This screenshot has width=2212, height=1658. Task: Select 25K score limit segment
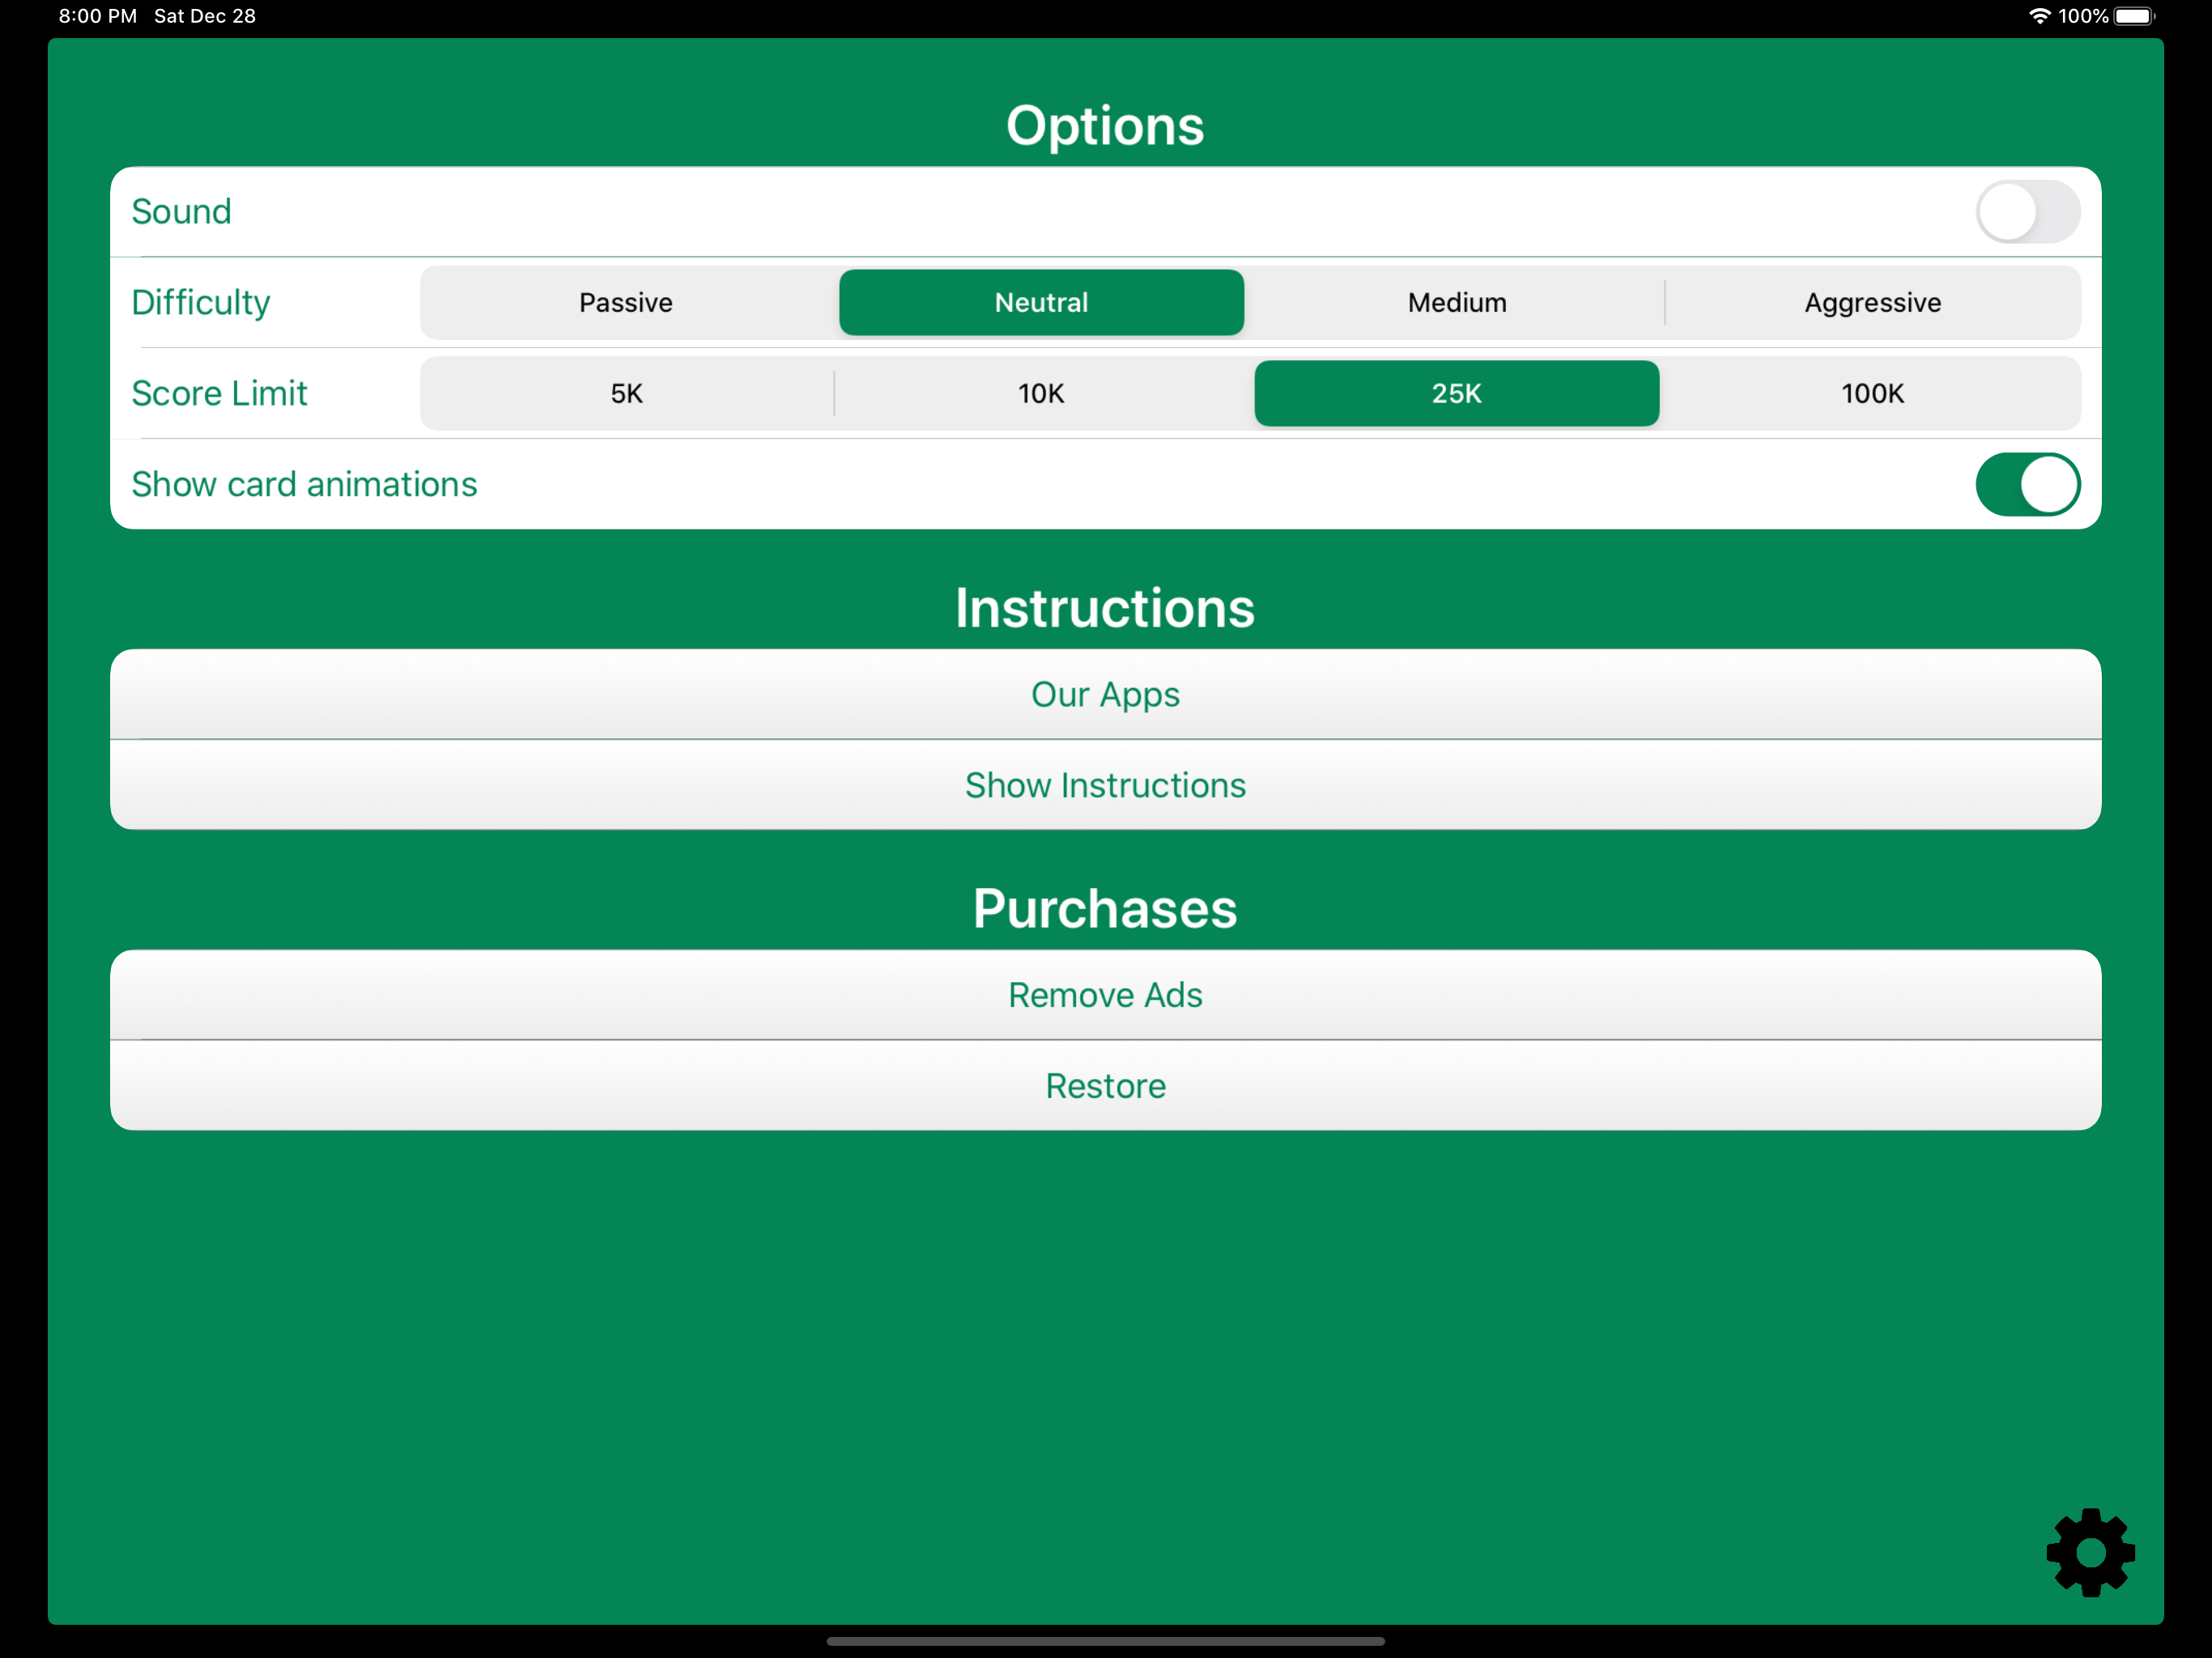point(1456,393)
